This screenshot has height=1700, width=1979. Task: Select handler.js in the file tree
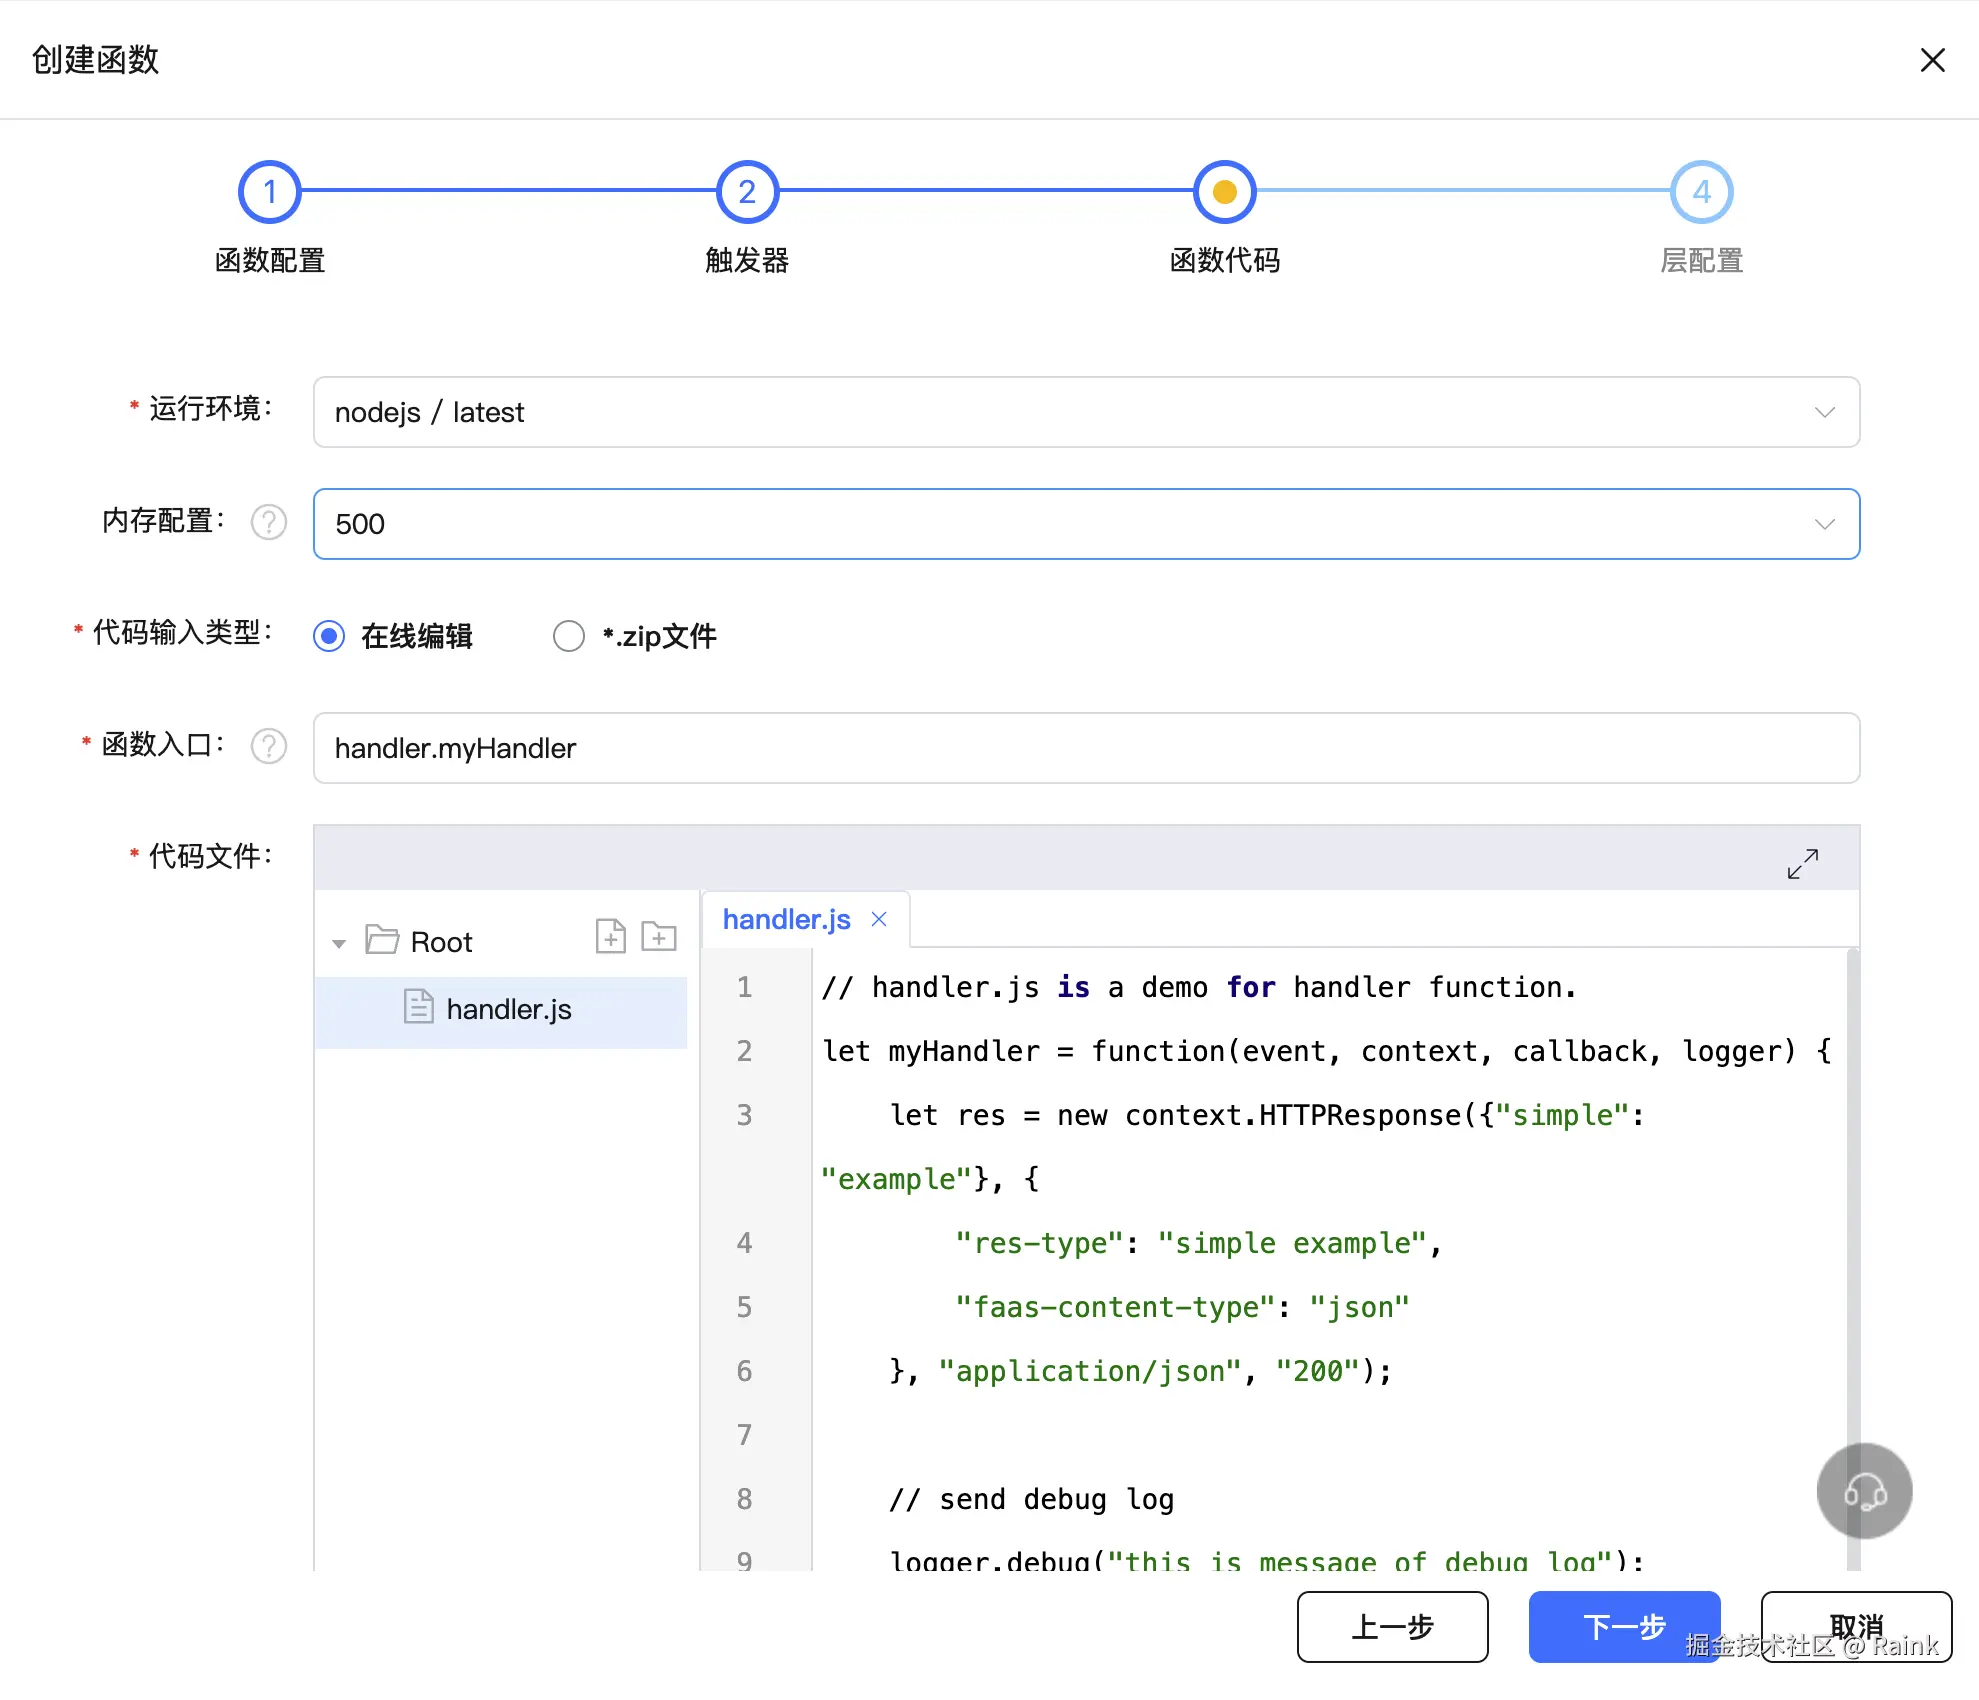508,1010
